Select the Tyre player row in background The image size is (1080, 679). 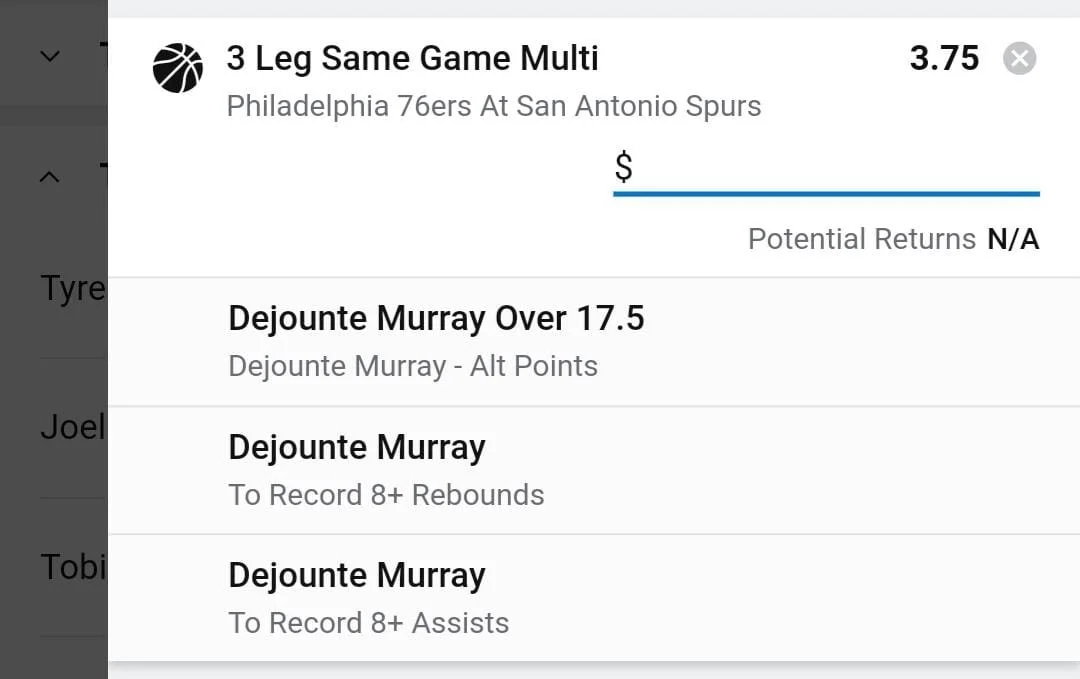click(72, 289)
